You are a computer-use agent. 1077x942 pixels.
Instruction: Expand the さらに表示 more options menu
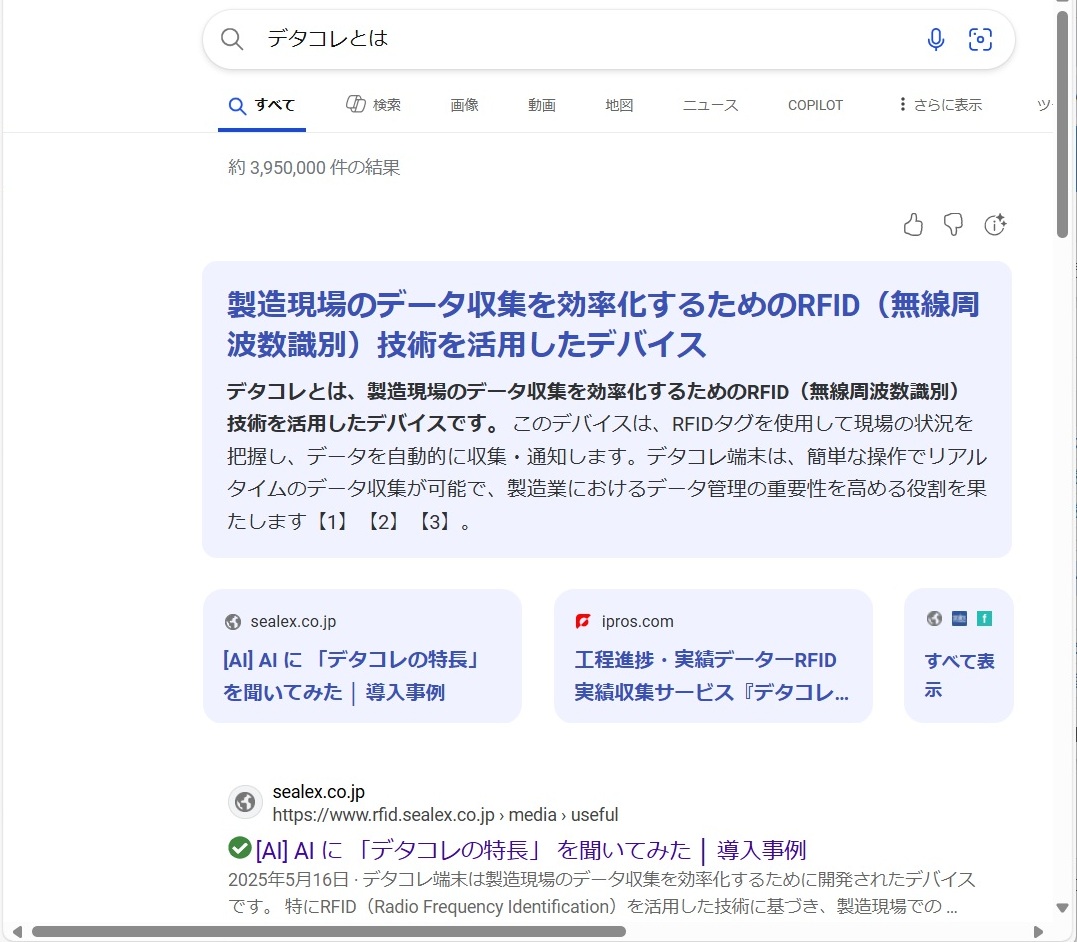click(x=940, y=105)
